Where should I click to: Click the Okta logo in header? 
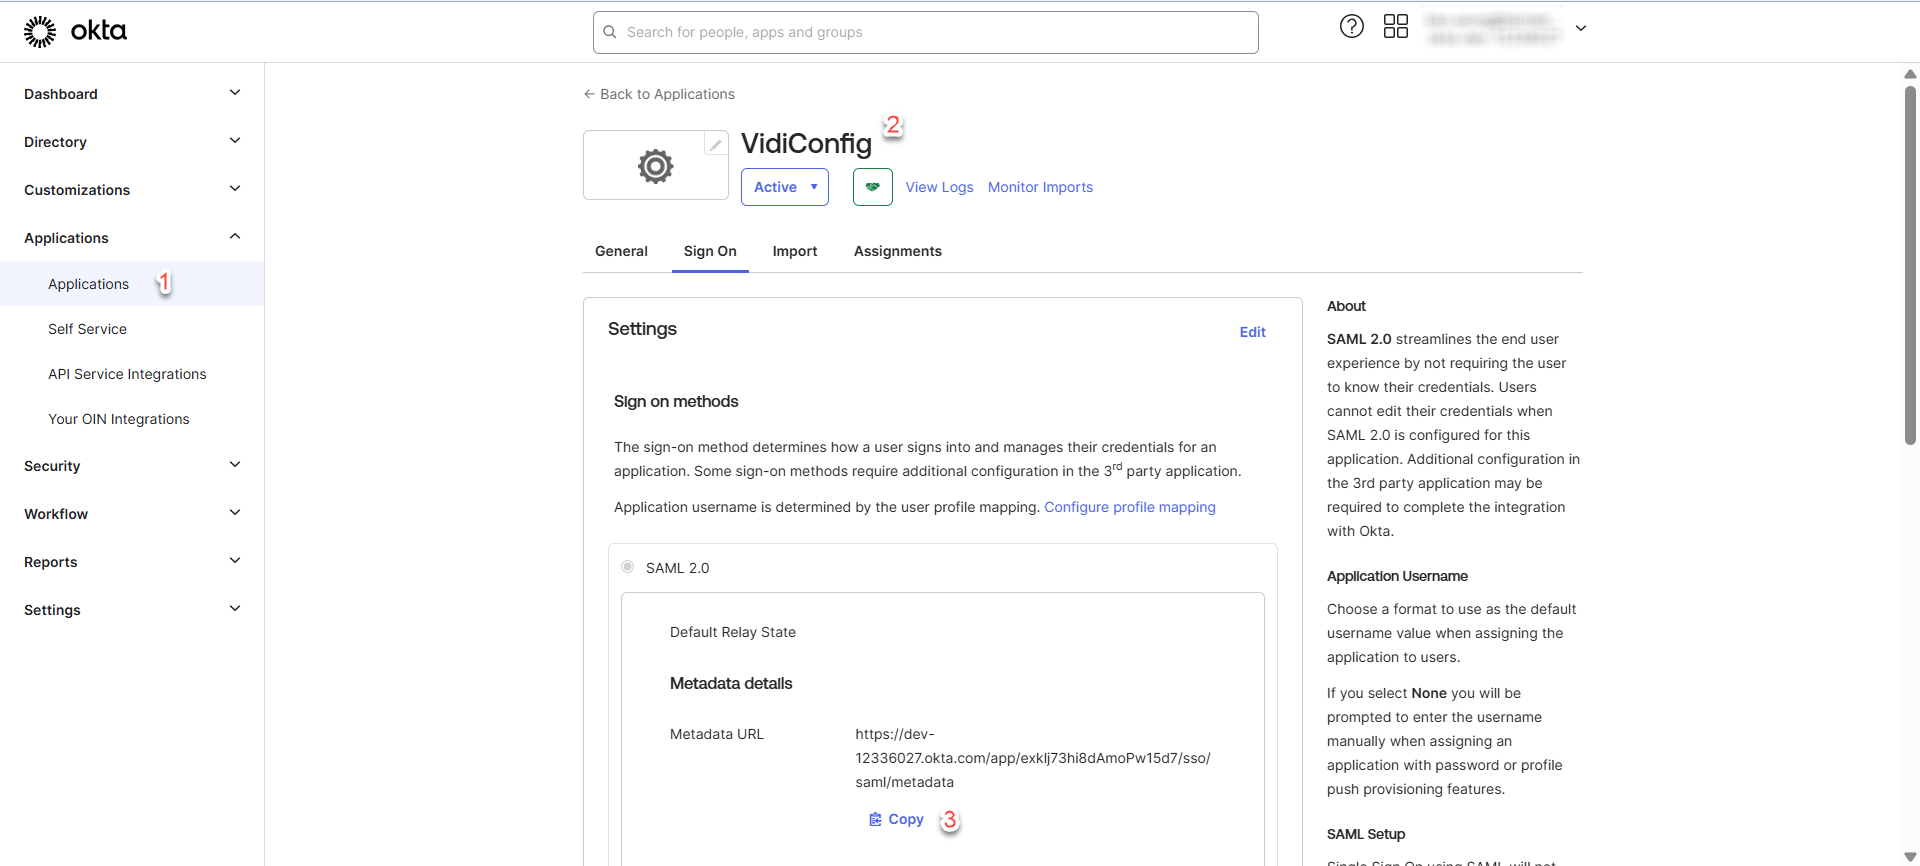click(75, 31)
